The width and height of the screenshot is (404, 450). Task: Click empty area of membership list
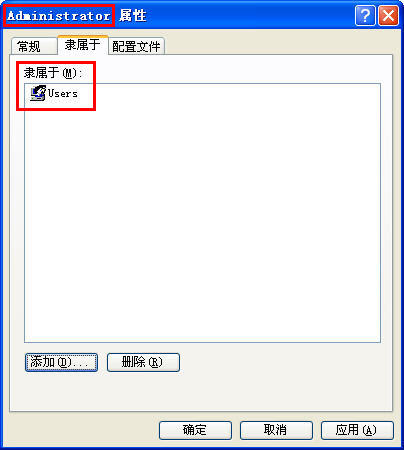[x=202, y=217]
